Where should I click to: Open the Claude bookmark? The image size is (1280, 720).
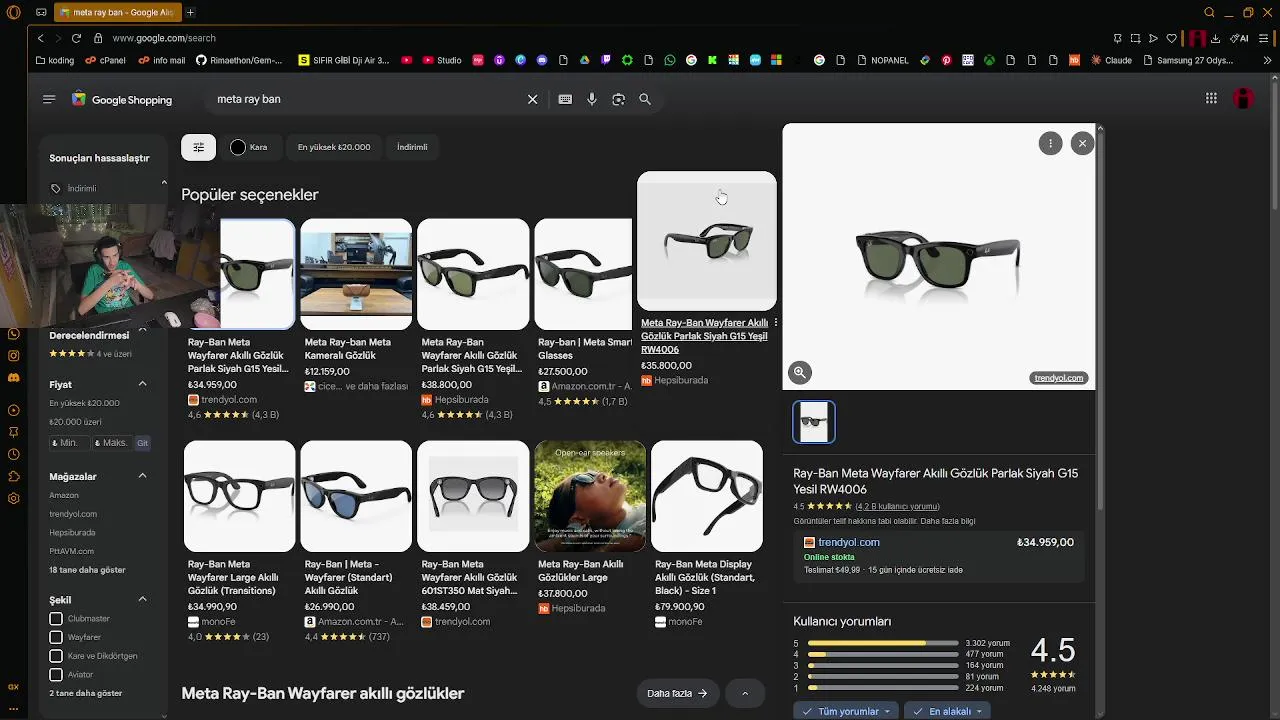(x=1110, y=60)
